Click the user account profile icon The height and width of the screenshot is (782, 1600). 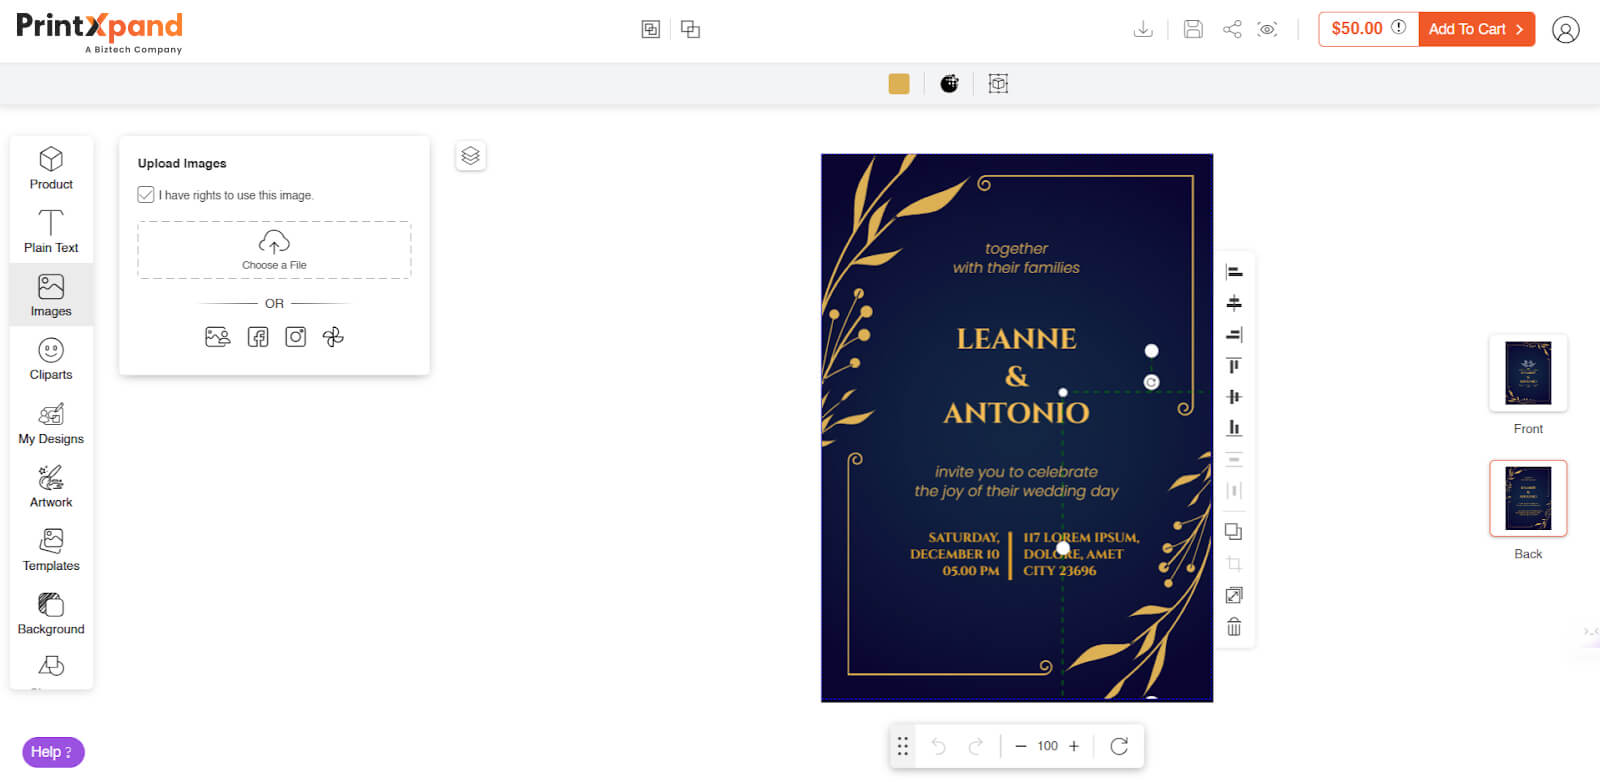pos(1565,30)
